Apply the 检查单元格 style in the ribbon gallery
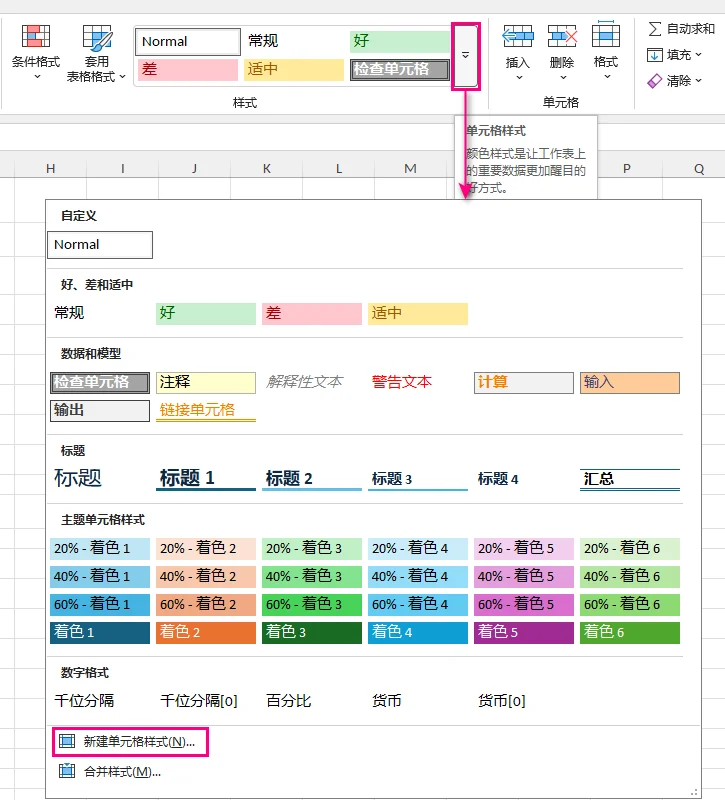The height and width of the screenshot is (800, 725). [400, 69]
